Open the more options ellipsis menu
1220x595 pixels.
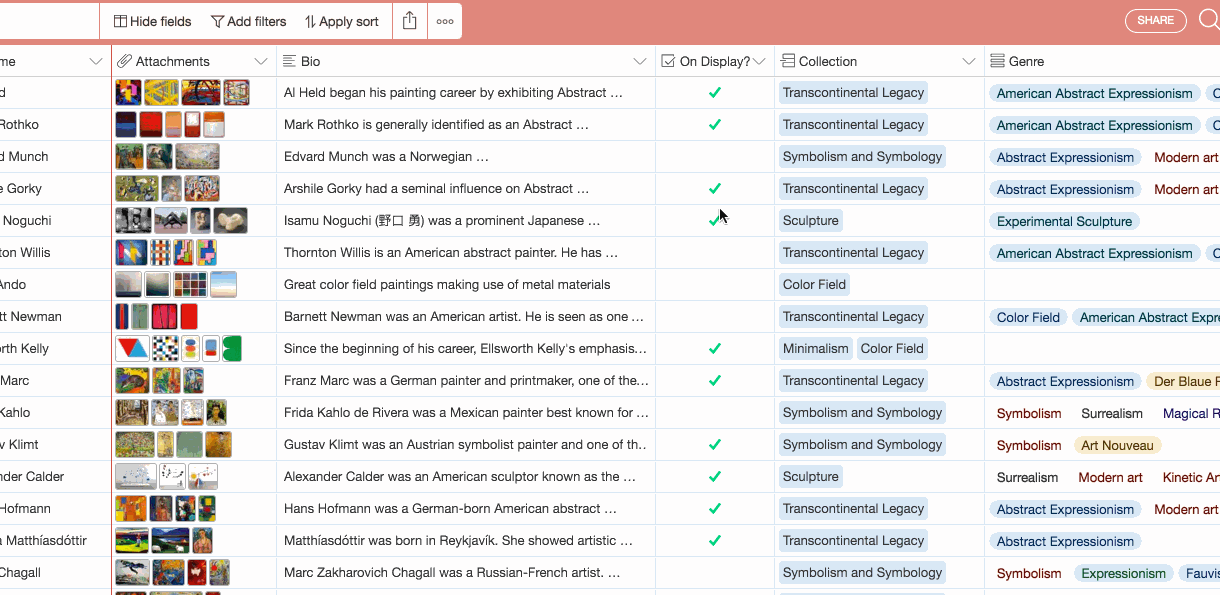[445, 21]
